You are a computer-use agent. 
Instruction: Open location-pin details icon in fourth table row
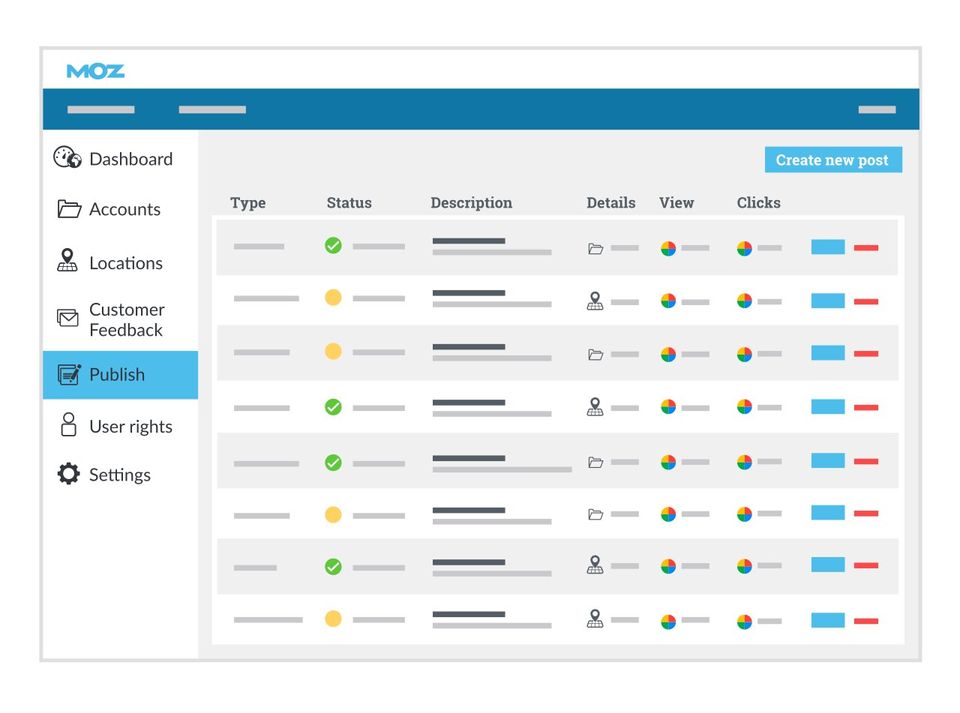[595, 406]
